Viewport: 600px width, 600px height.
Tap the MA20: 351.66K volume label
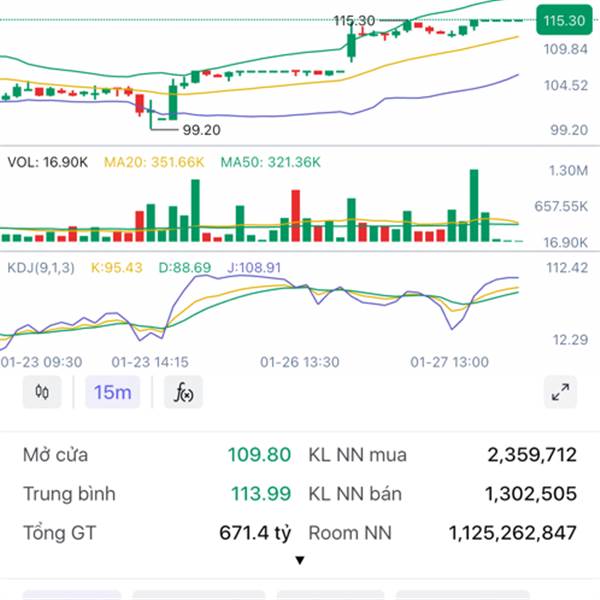pos(154,162)
